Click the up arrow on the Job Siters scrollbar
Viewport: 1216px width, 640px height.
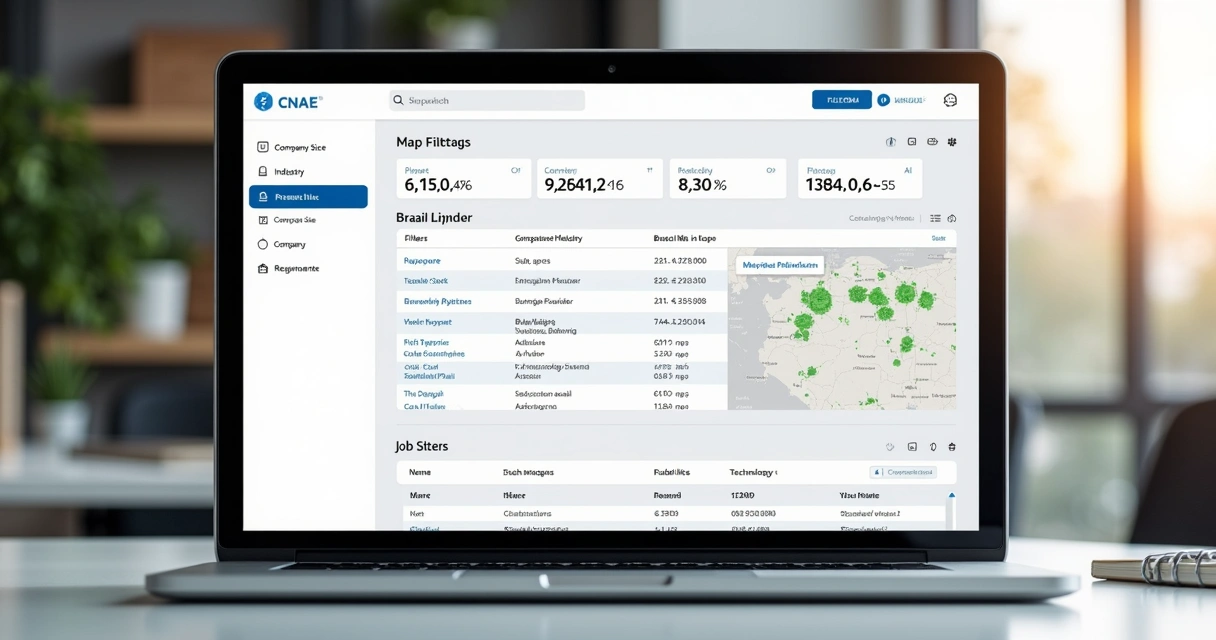[951, 495]
